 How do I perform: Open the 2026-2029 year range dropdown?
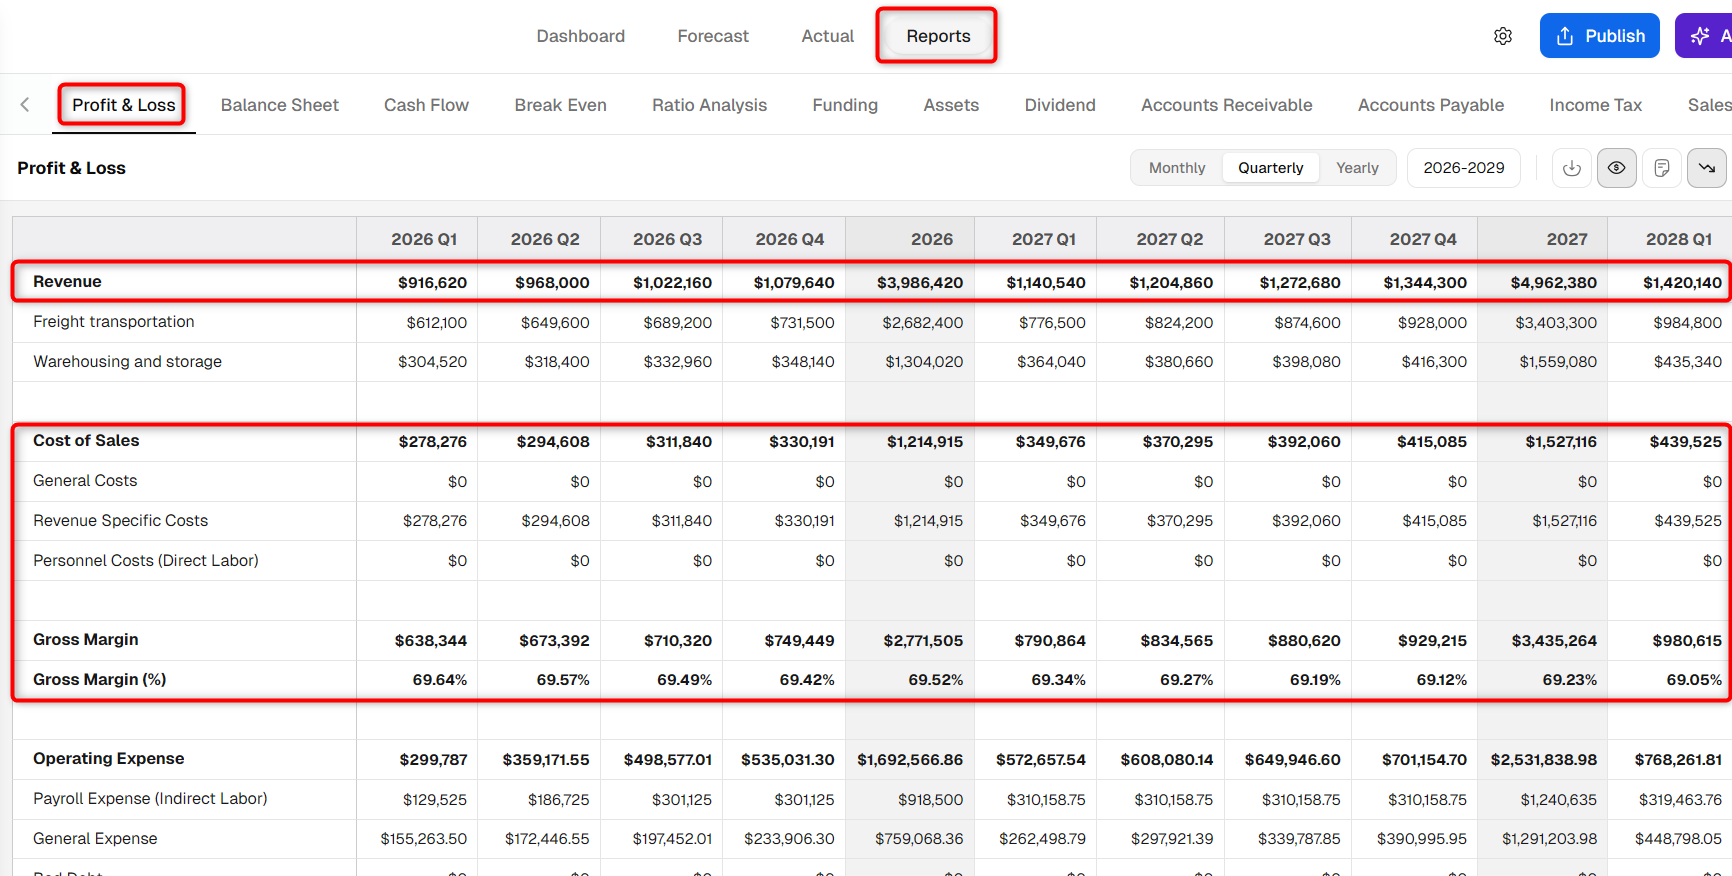[x=1464, y=168]
